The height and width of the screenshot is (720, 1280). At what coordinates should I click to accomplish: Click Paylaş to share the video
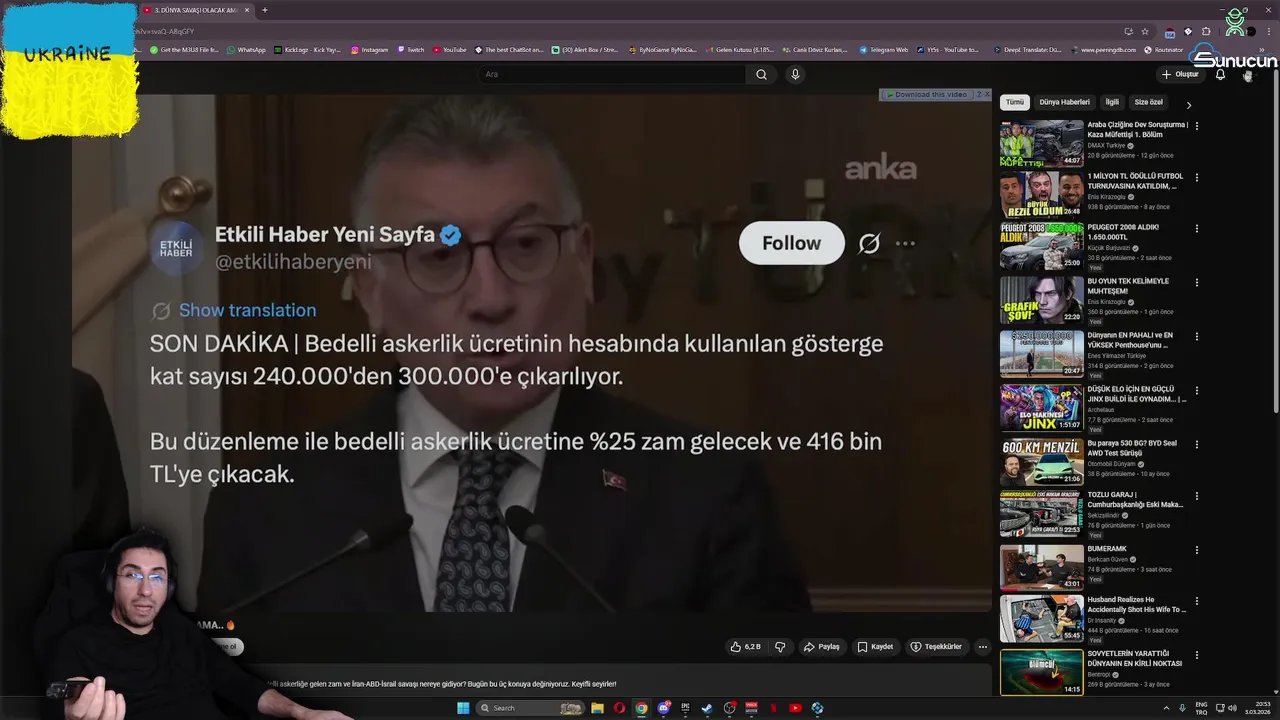coord(821,647)
